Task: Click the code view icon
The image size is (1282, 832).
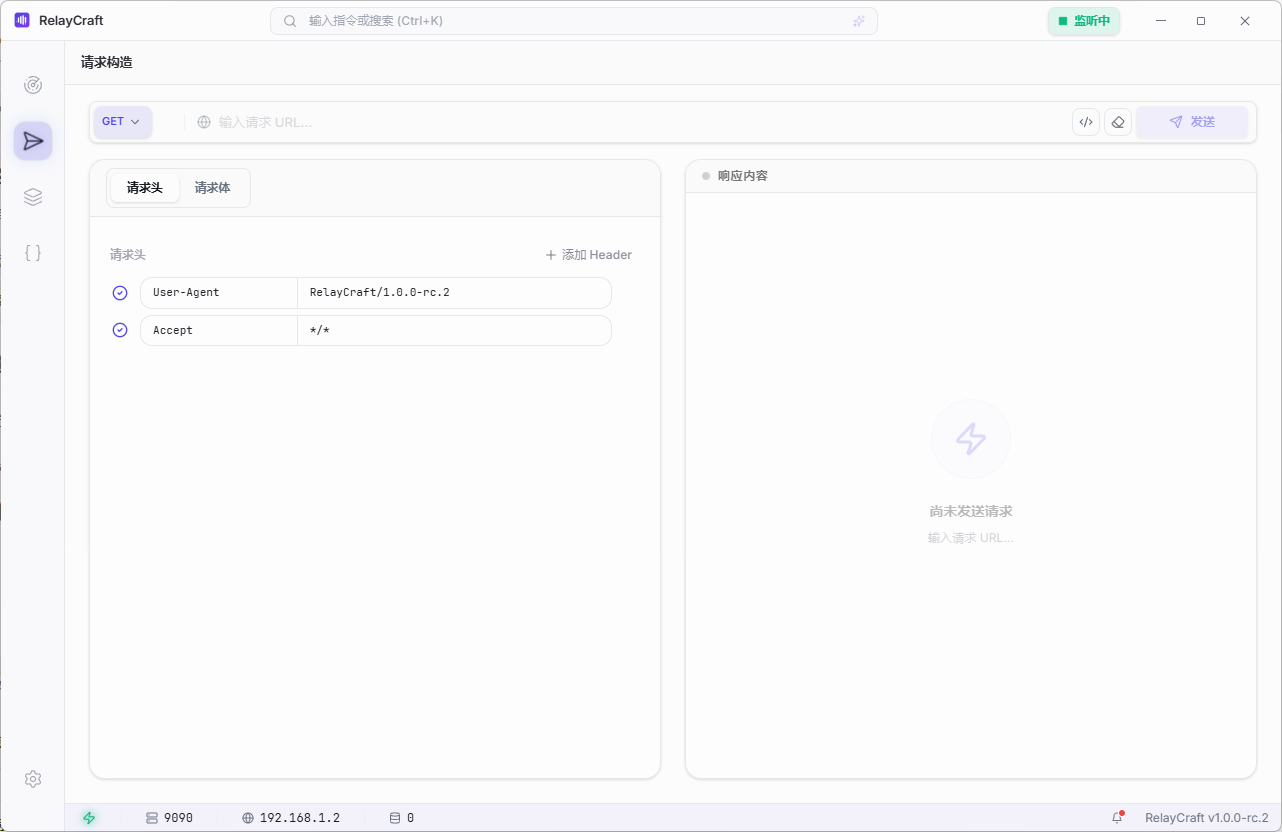Action: [x=1085, y=122]
